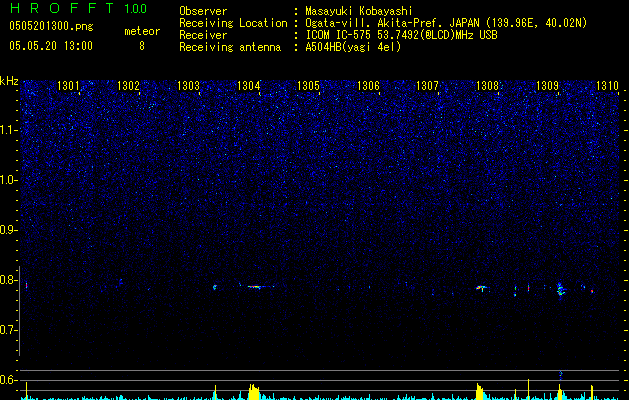Click the 1309 time marker
The width and height of the screenshot is (629, 400).
[x=547, y=86]
